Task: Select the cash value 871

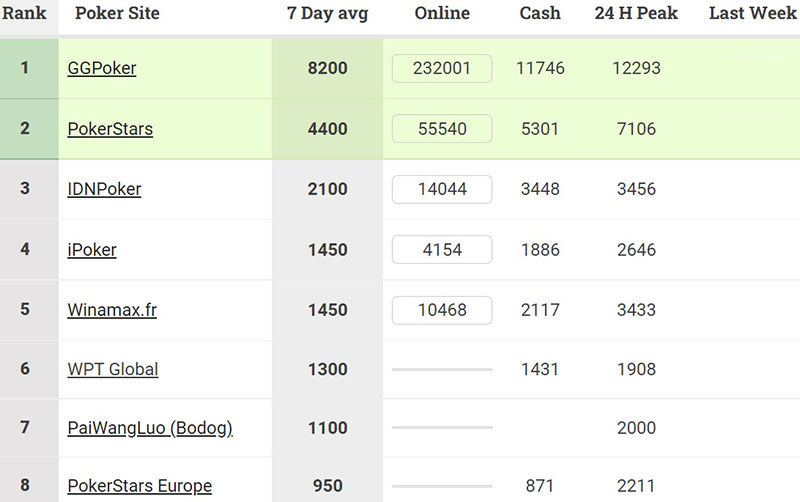Action: coord(540,485)
